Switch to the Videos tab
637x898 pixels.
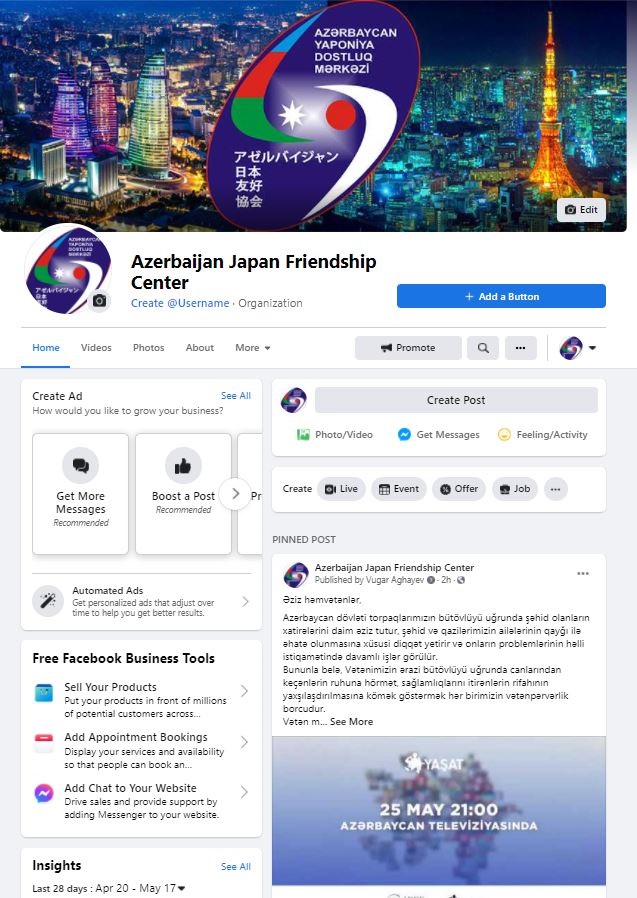(96, 348)
